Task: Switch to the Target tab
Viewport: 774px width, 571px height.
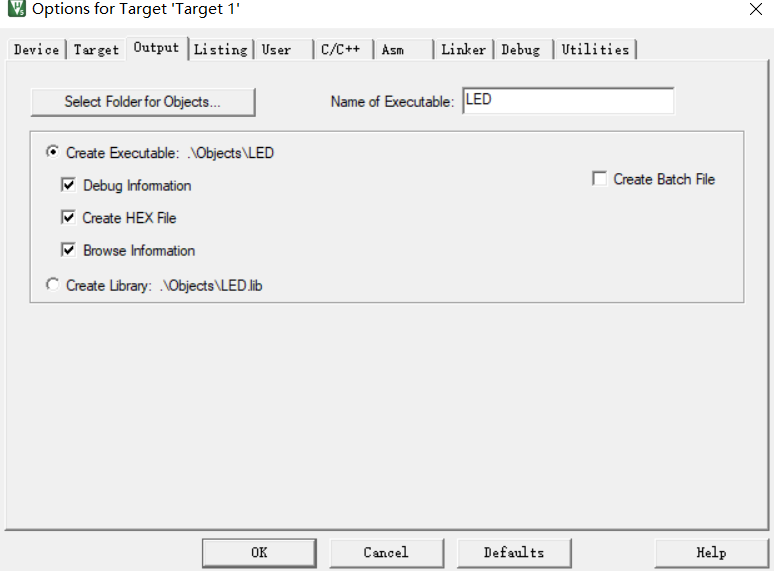Action: click(x=96, y=49)
